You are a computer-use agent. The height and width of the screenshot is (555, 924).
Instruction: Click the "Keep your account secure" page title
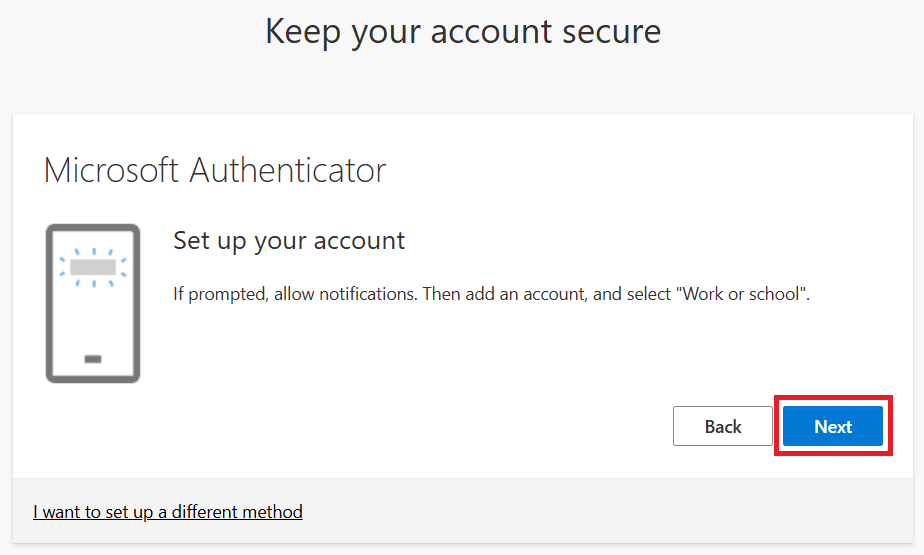(x=463, y=32)
